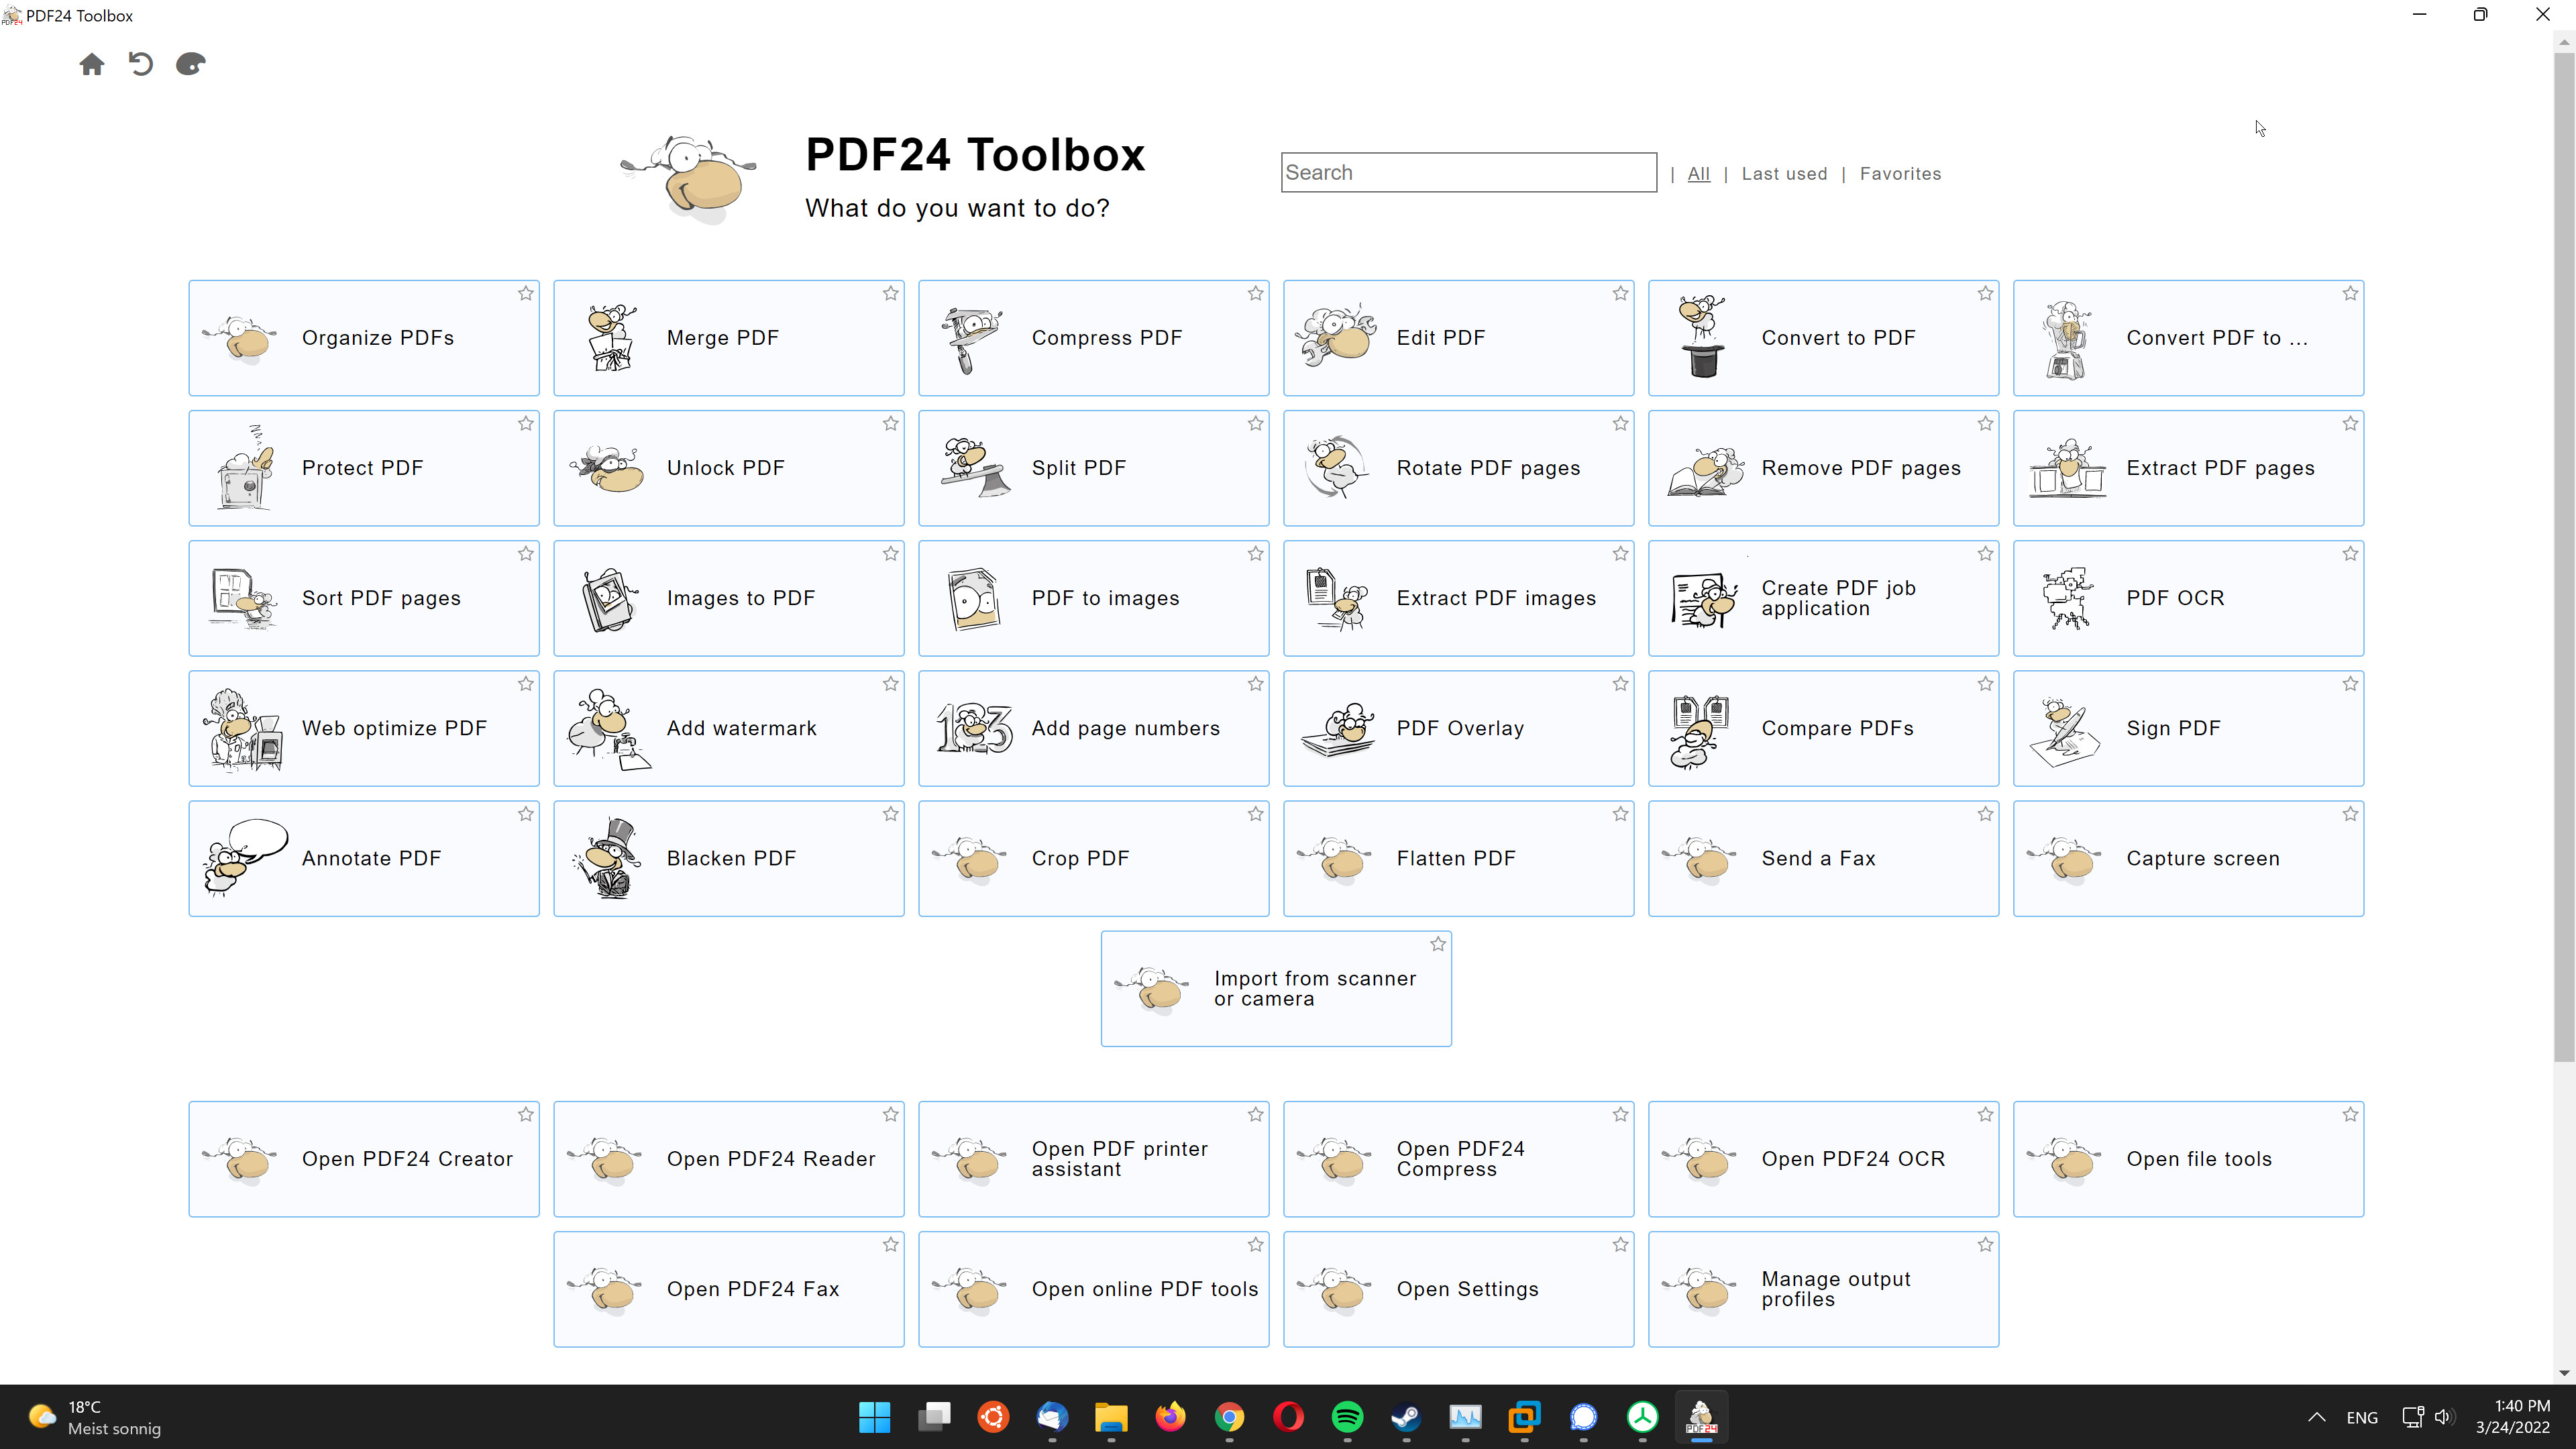Open the Sign PDF tool
The width and height of the screenshot is (2576, 1449).
(2189, 728)
